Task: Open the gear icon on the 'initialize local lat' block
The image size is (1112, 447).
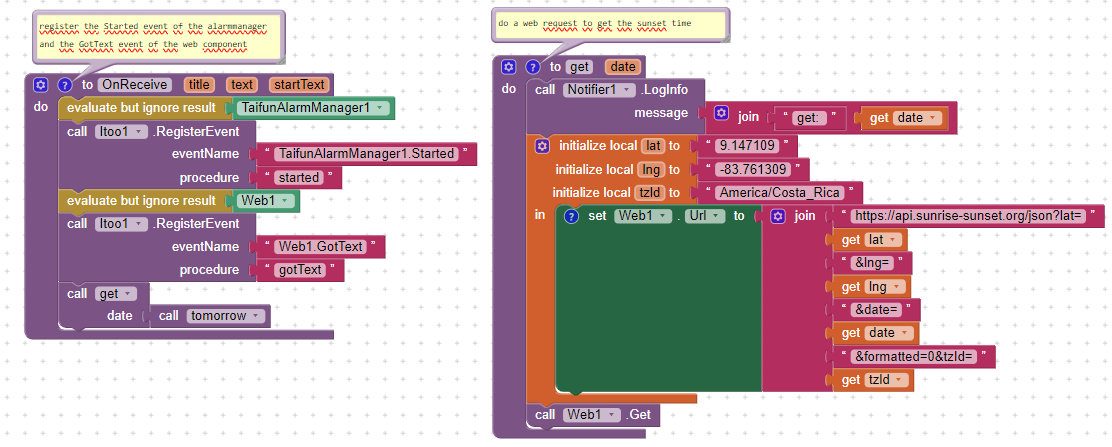Action: (542, 146)
